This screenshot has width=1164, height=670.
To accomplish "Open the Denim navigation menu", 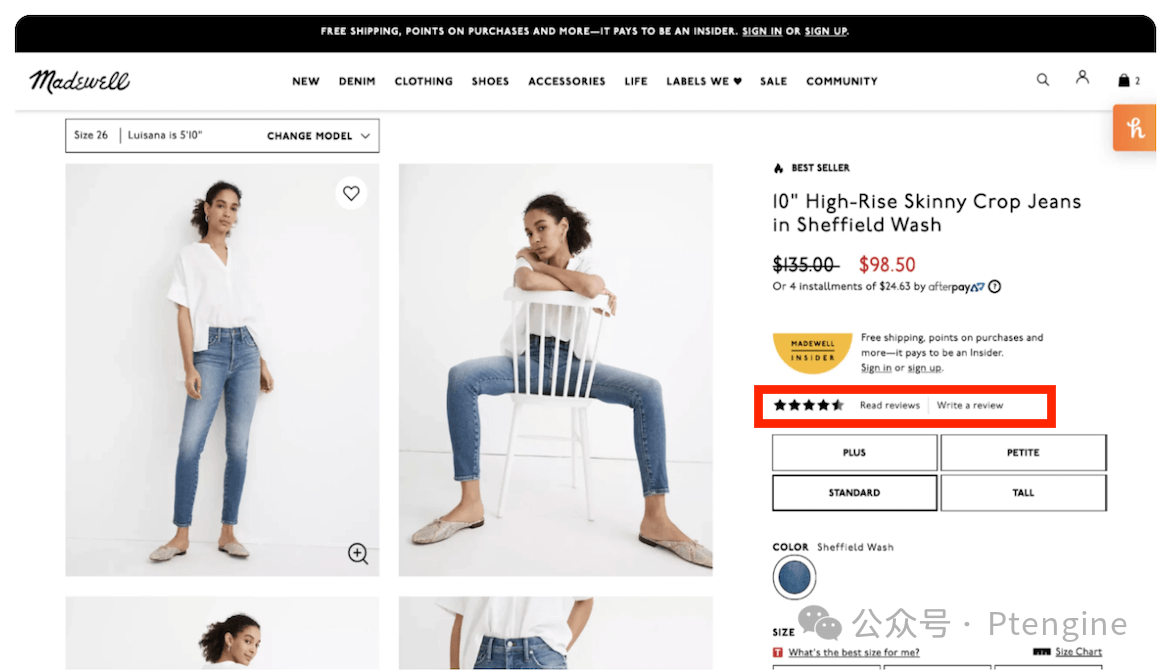I will 357,82.
